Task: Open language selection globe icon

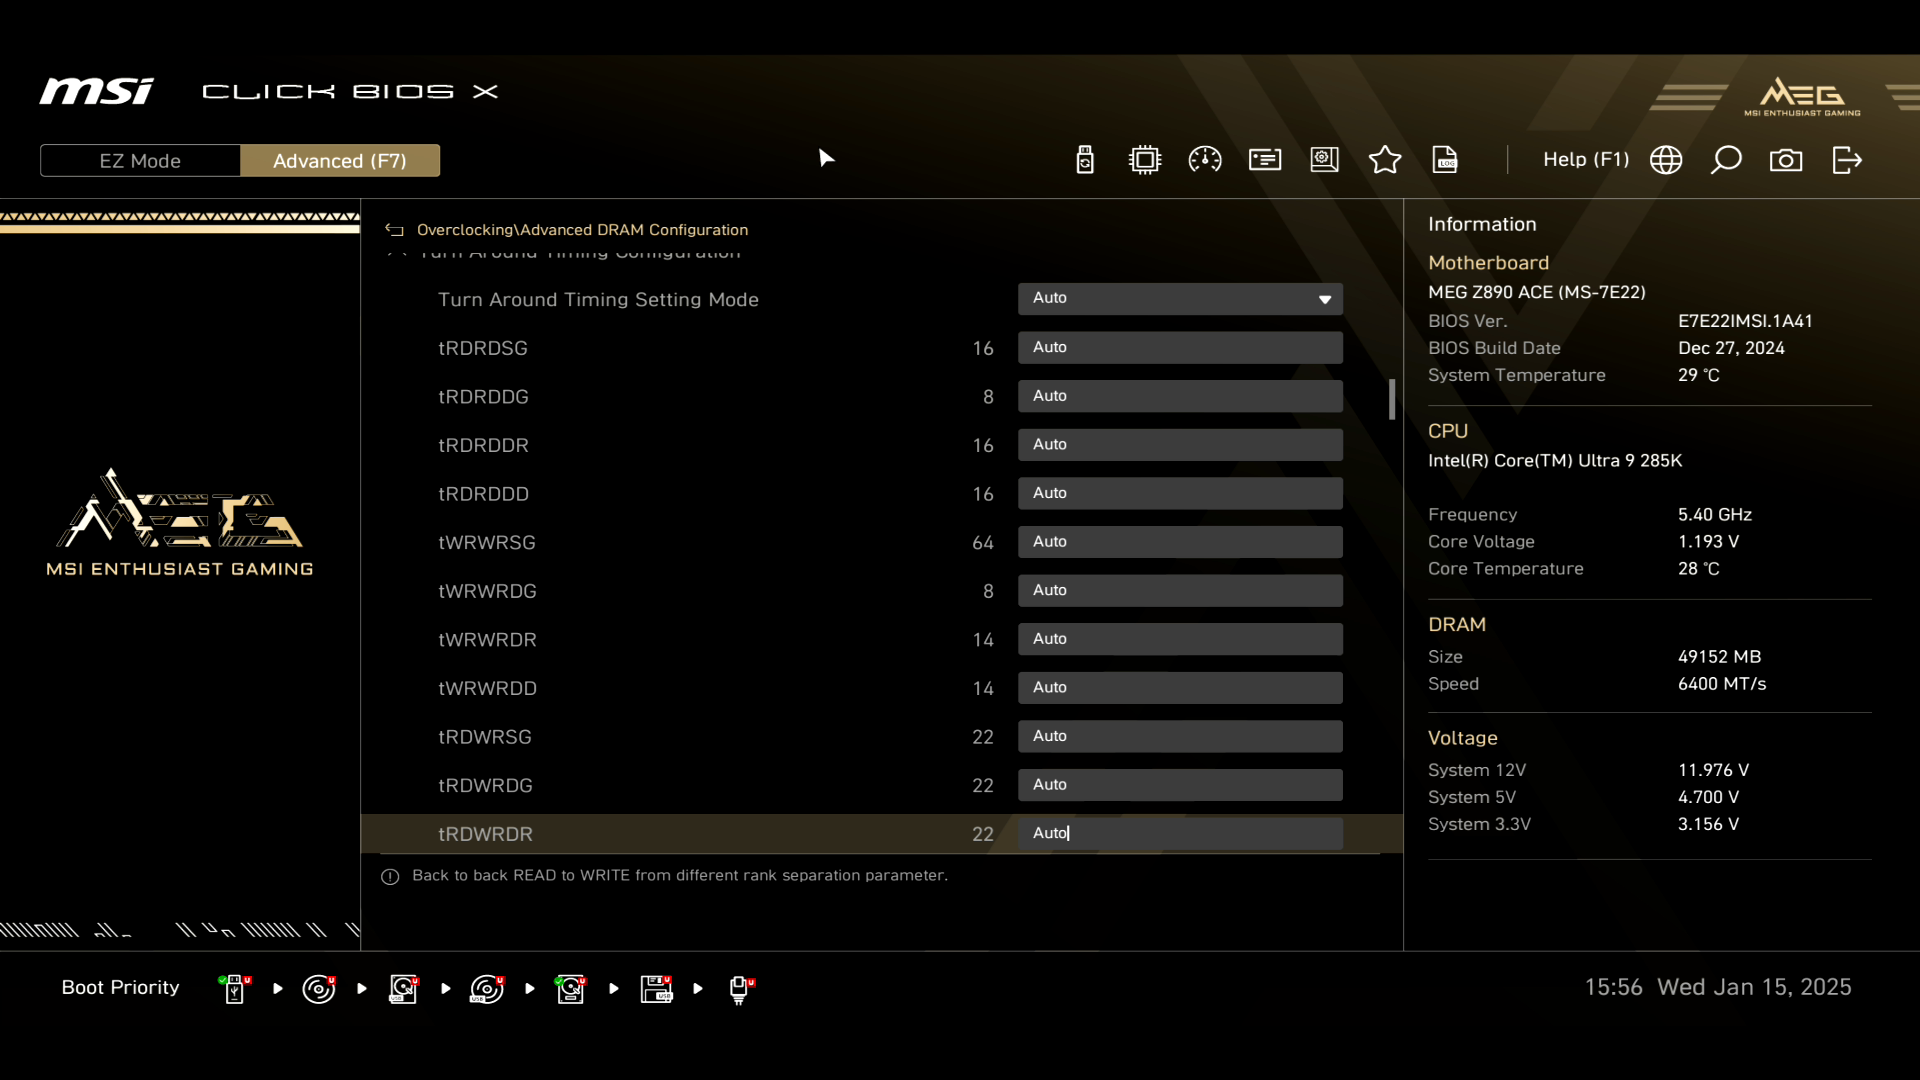Action: point(1666,160)
